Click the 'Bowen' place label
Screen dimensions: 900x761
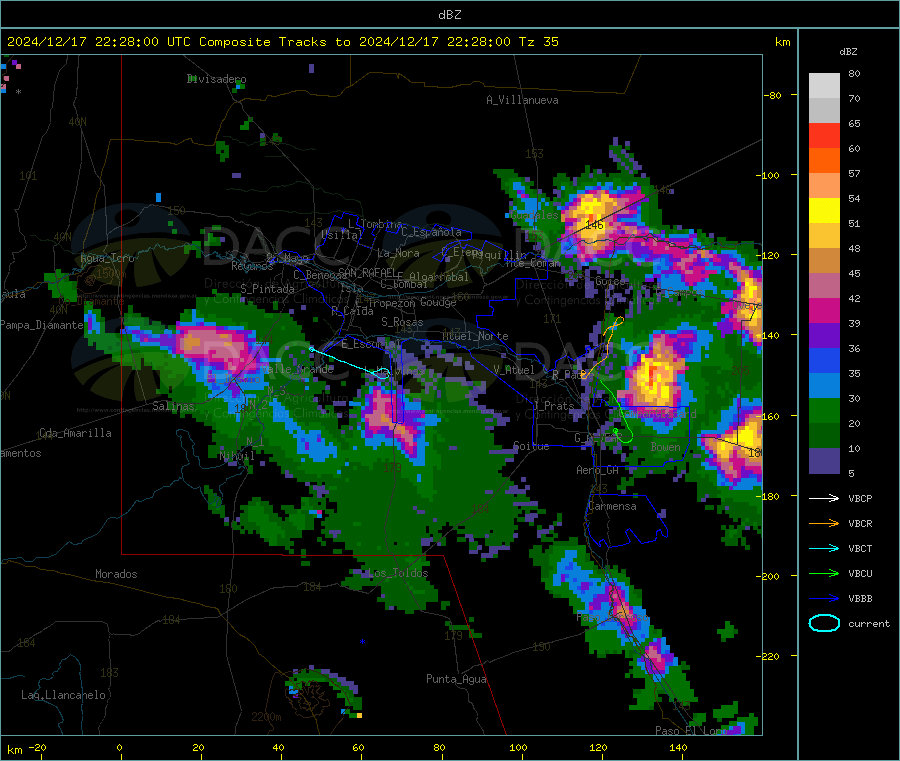point(666,446)
